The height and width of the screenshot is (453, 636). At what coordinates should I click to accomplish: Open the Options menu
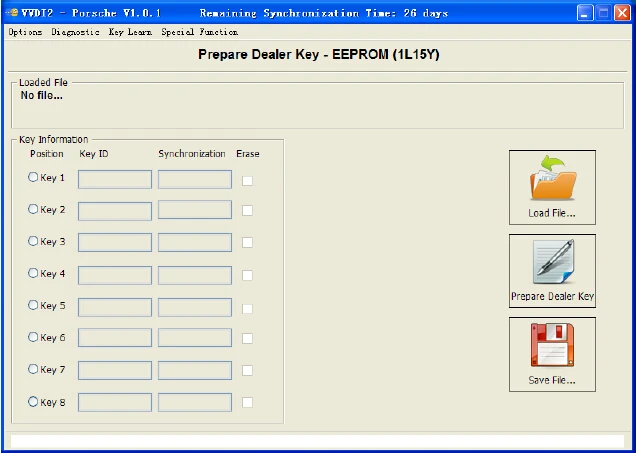(x=25, y=32)
